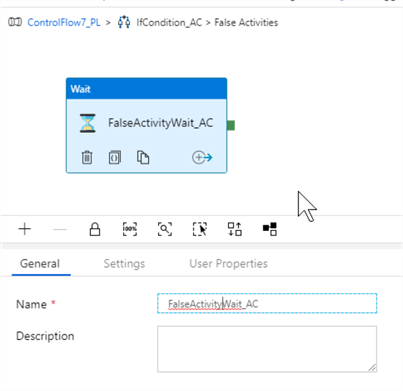
Task: Click the pipeline icon beside ControlFlow7_PL
Action: pyautogui.click(x=15, y=22)
